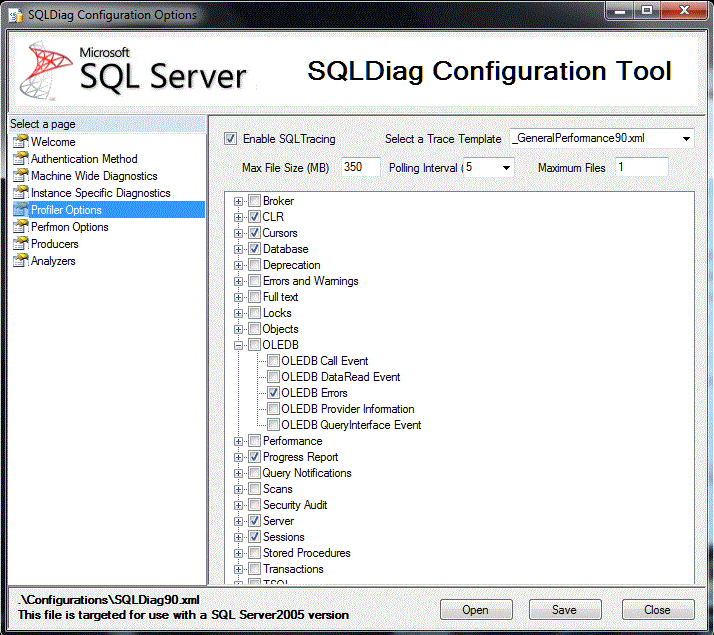Click the Machine Wide Diagnostics icon

20,176
